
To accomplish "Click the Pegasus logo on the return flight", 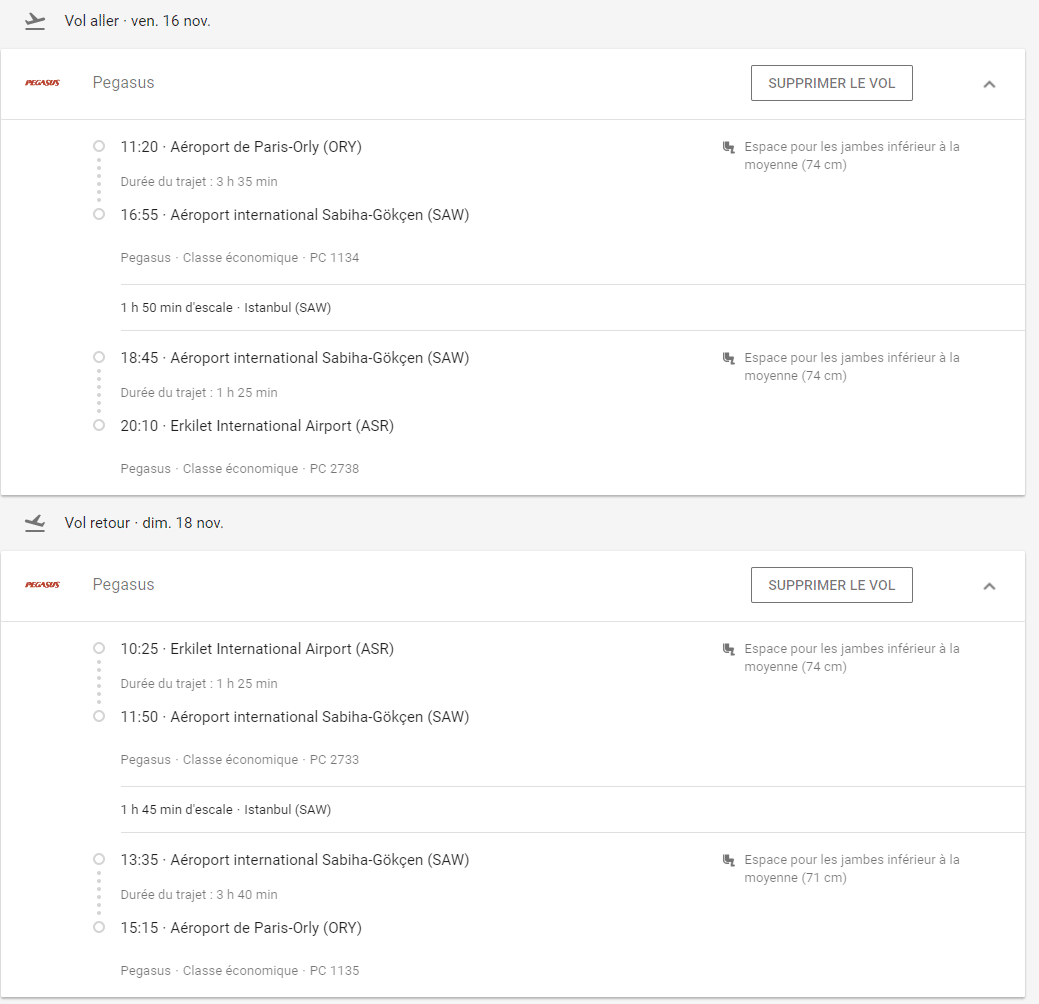I will point(42,585).
